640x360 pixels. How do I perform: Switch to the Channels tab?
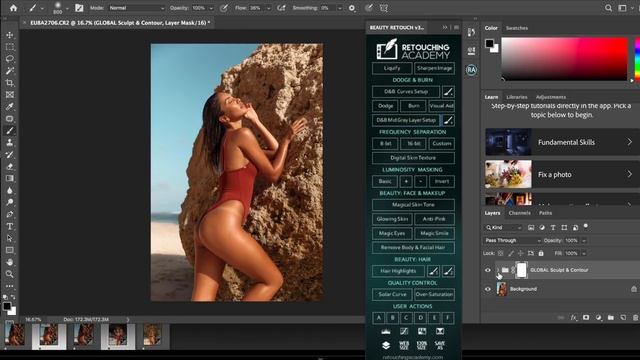click(x=520, y=213)
